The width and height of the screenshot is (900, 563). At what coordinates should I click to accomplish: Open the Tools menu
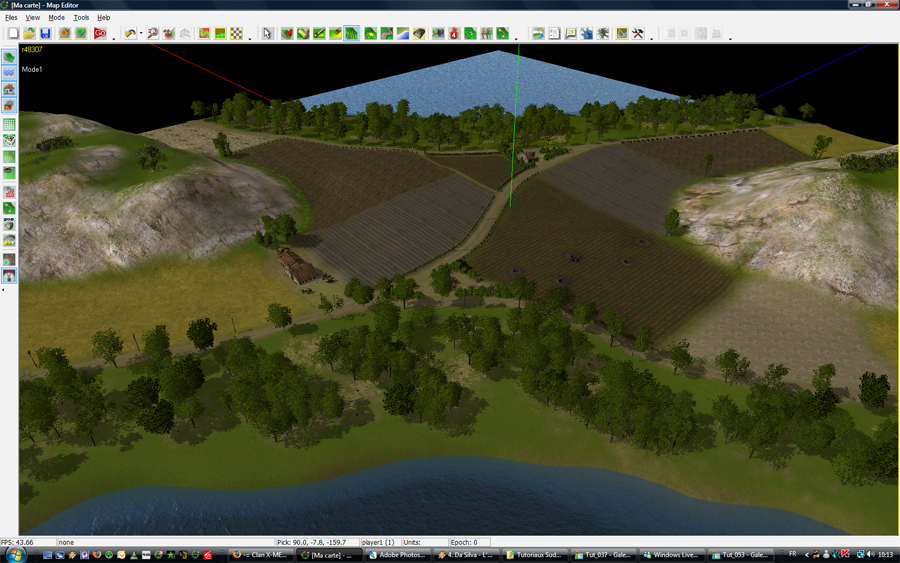pos(81,17)
